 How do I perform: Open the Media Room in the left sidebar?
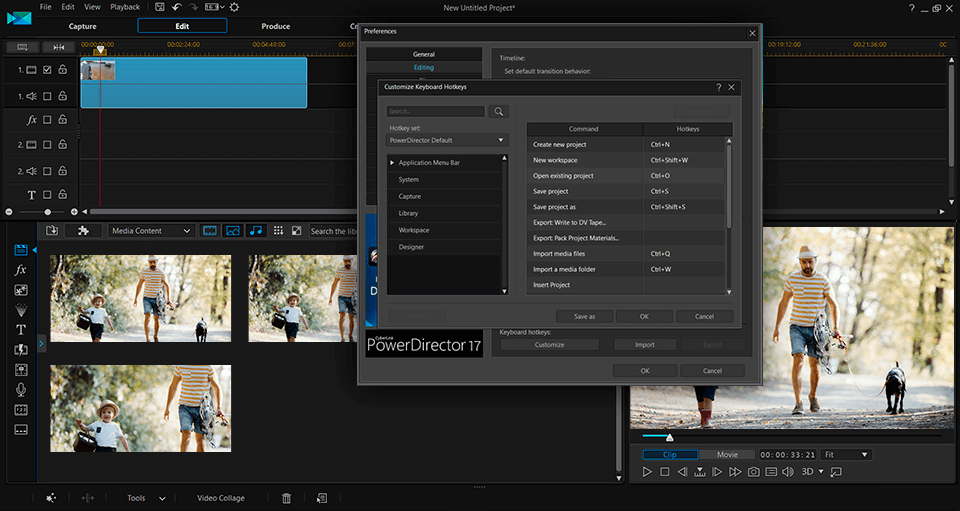(x=21, y=250)
